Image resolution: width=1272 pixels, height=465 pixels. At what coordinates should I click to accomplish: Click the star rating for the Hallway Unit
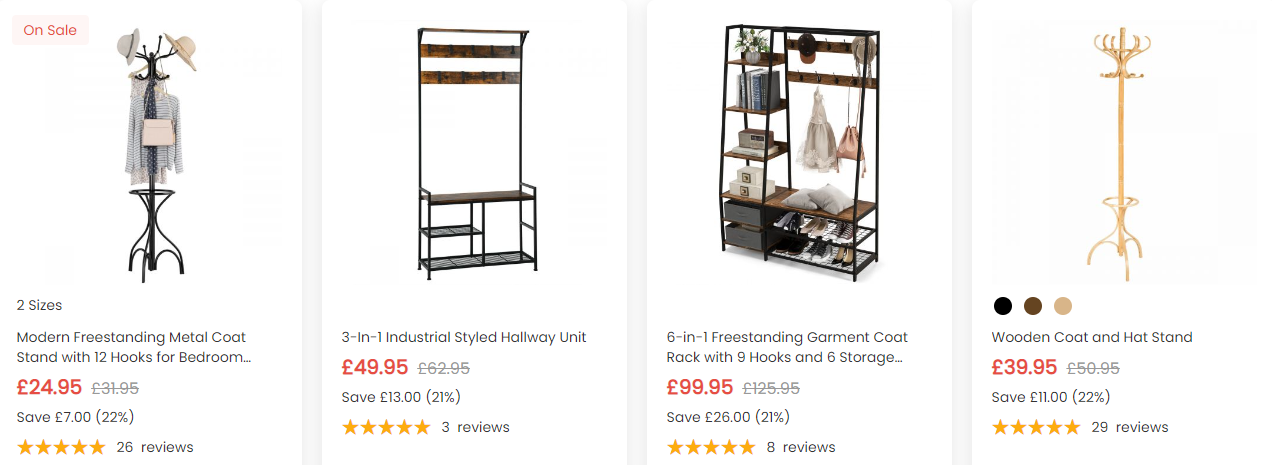pos(386,427)
